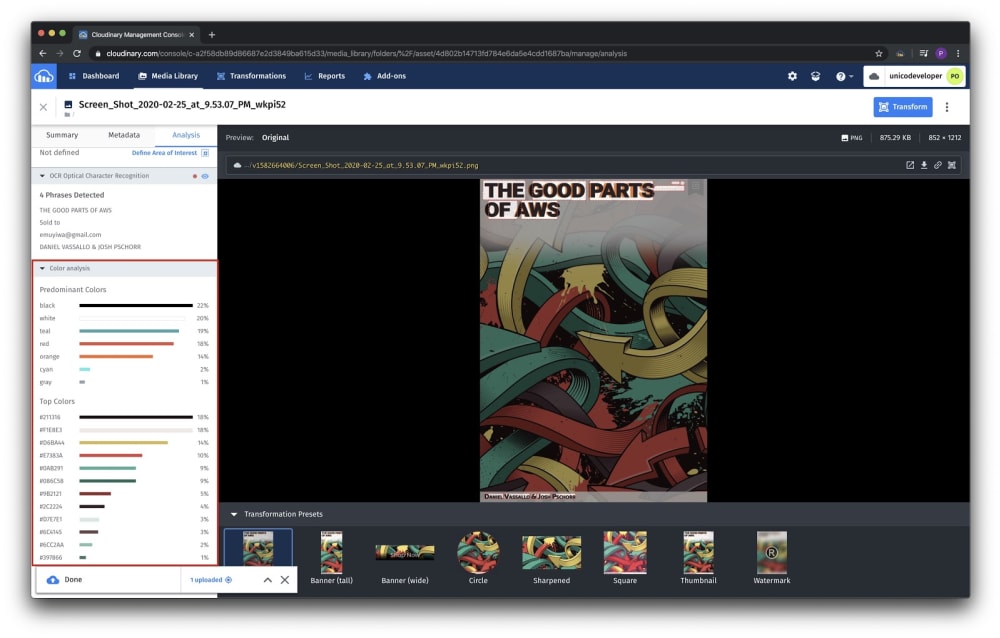Select the Sharpened preset thumbnail
This screenshot has height=638, width=1000.
pyautogui.click(x=552, y=553)
